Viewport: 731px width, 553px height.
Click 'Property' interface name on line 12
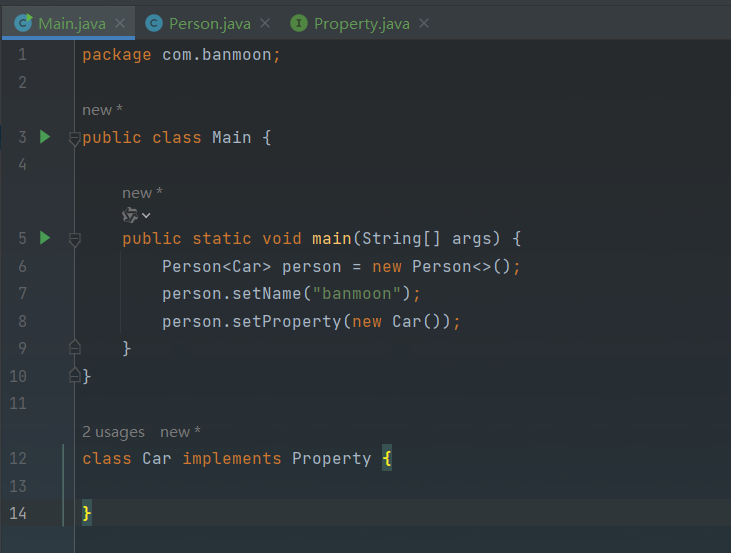331,459
